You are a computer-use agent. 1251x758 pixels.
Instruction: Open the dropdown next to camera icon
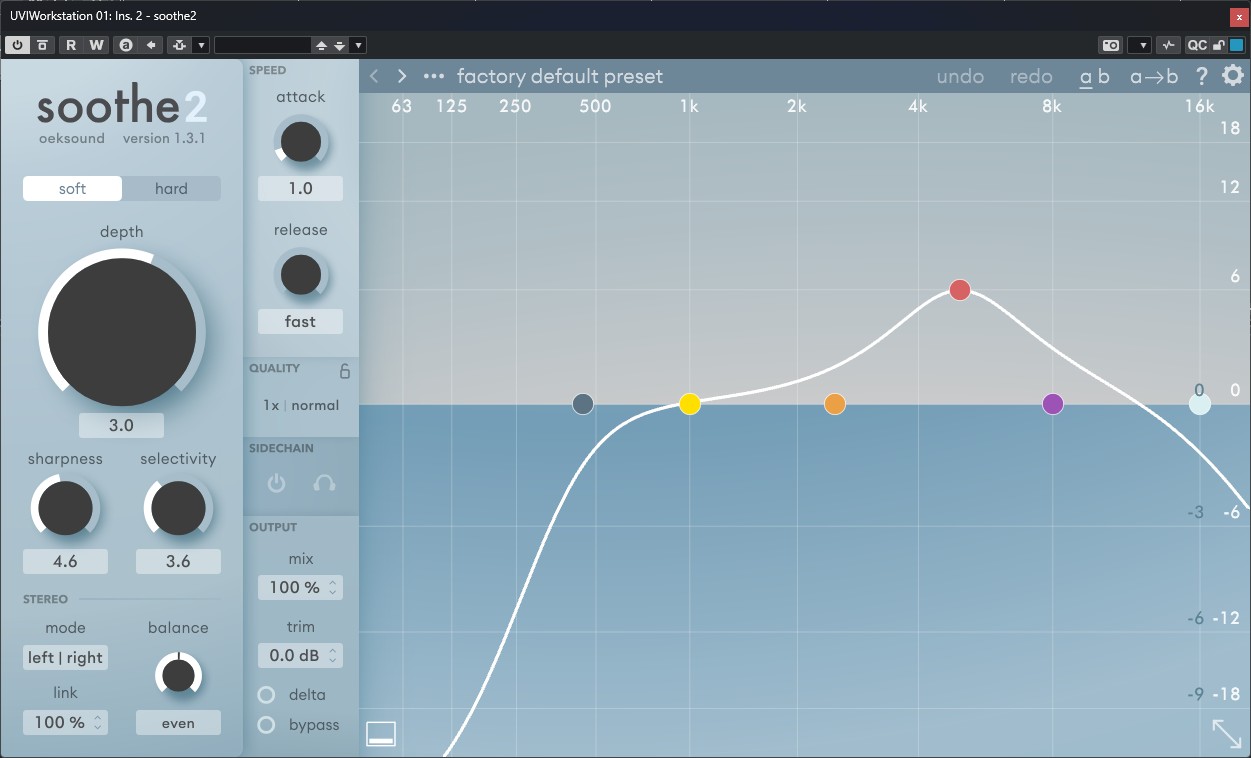coord(1140,45)
